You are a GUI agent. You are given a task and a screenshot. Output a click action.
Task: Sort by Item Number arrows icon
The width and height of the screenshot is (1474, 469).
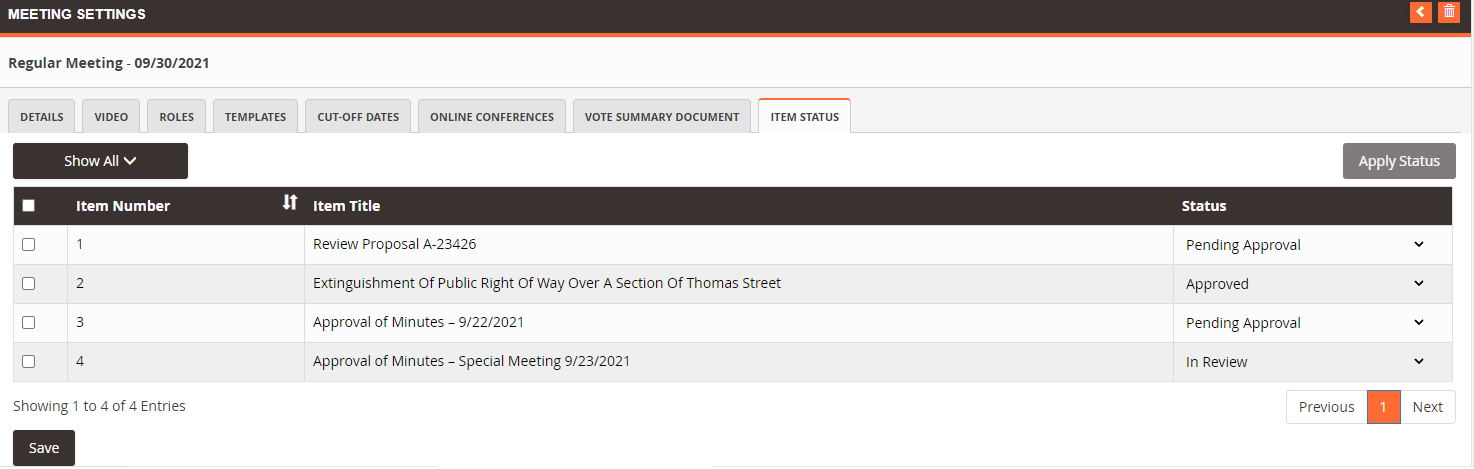tap(290, 202)
